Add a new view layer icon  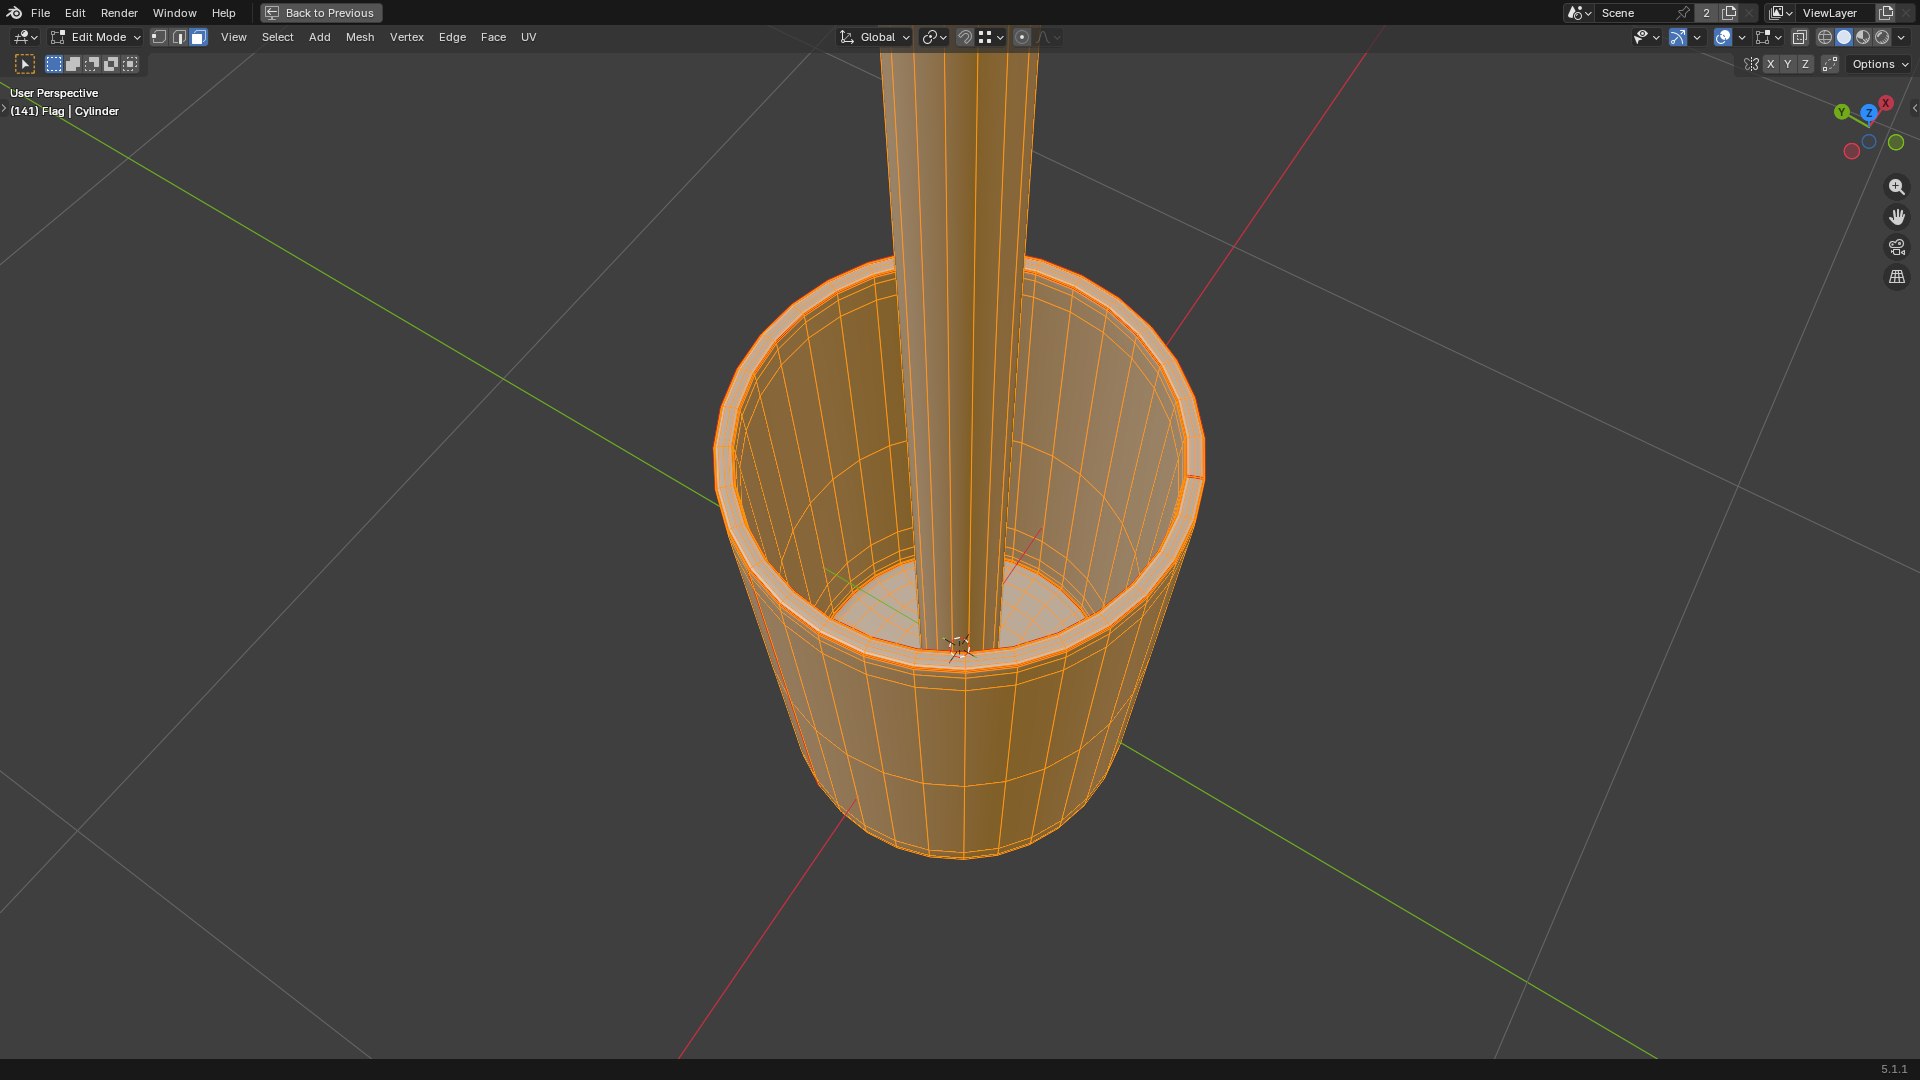[1886, 13]
